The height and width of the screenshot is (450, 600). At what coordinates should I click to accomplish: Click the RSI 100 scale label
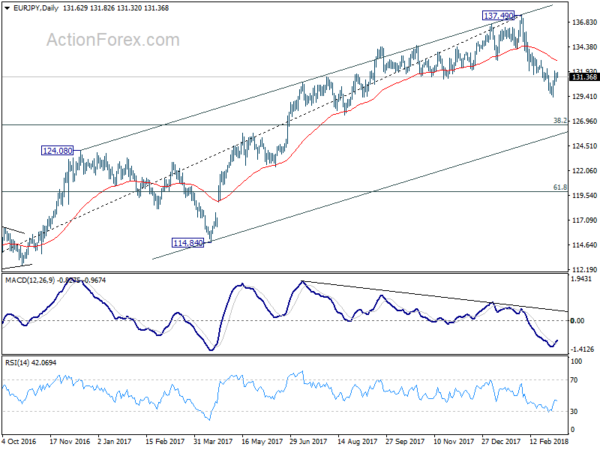pyautogui.click(x=576, y=361)
